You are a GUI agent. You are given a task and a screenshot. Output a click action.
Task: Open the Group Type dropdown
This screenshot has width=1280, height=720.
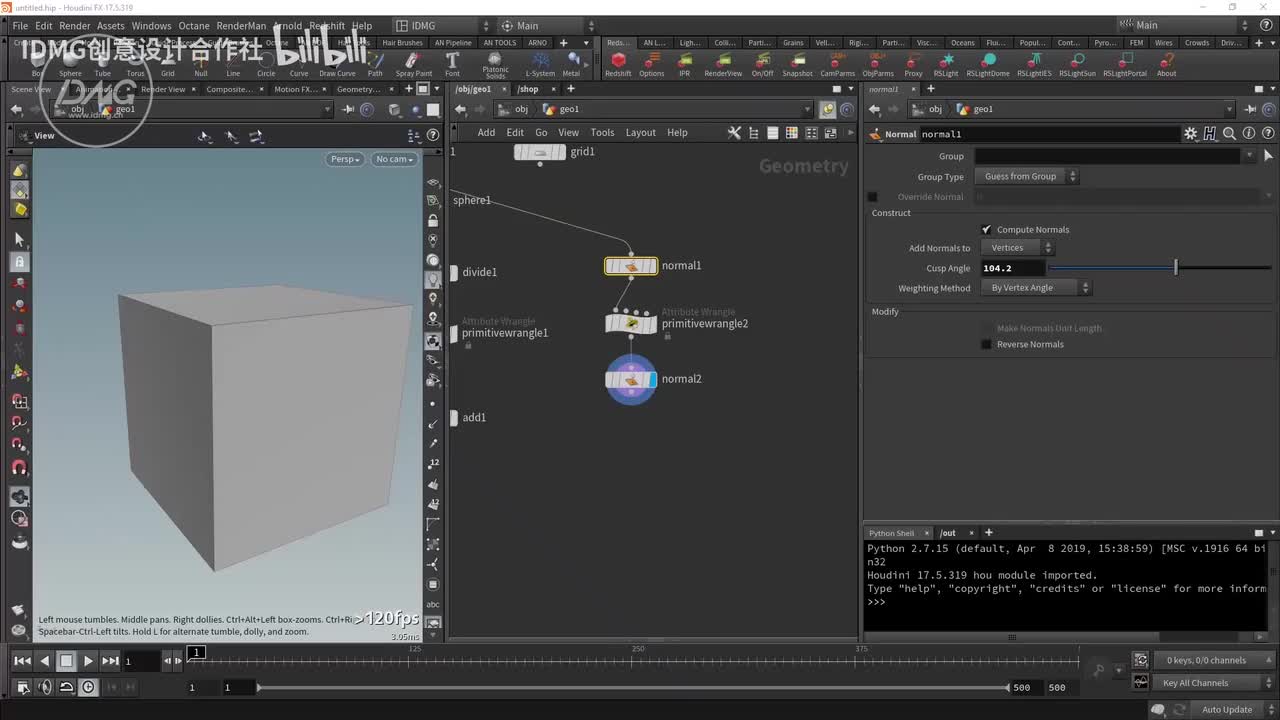[x=1027, y=177]
